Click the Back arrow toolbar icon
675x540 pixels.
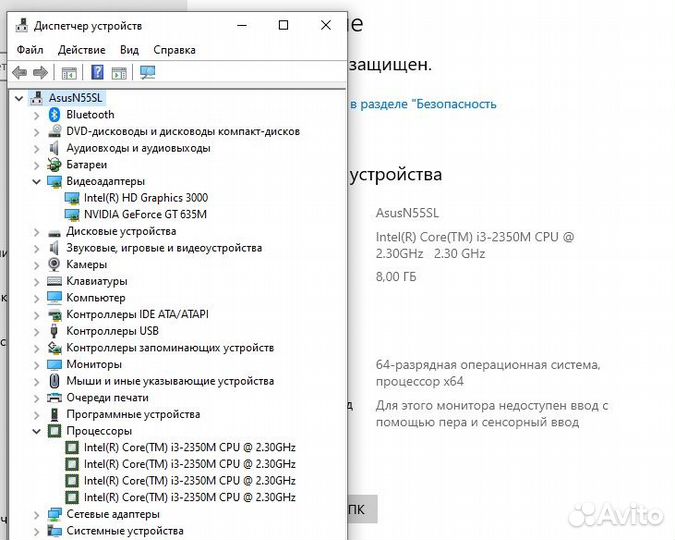pos(20,72)
